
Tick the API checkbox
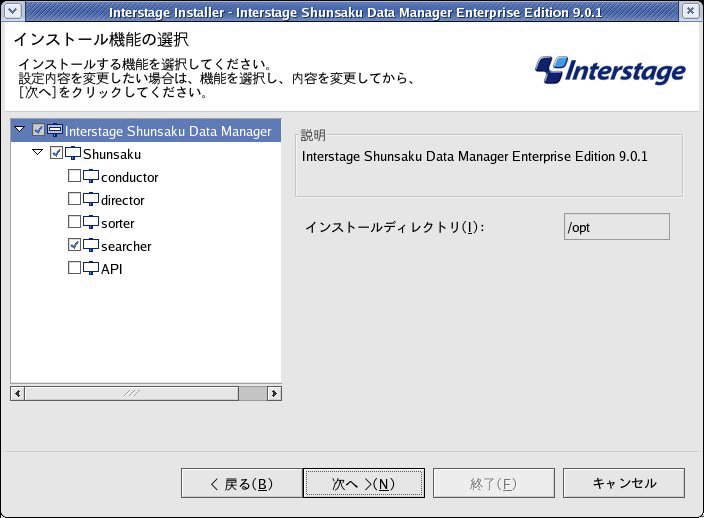(75, 268)
